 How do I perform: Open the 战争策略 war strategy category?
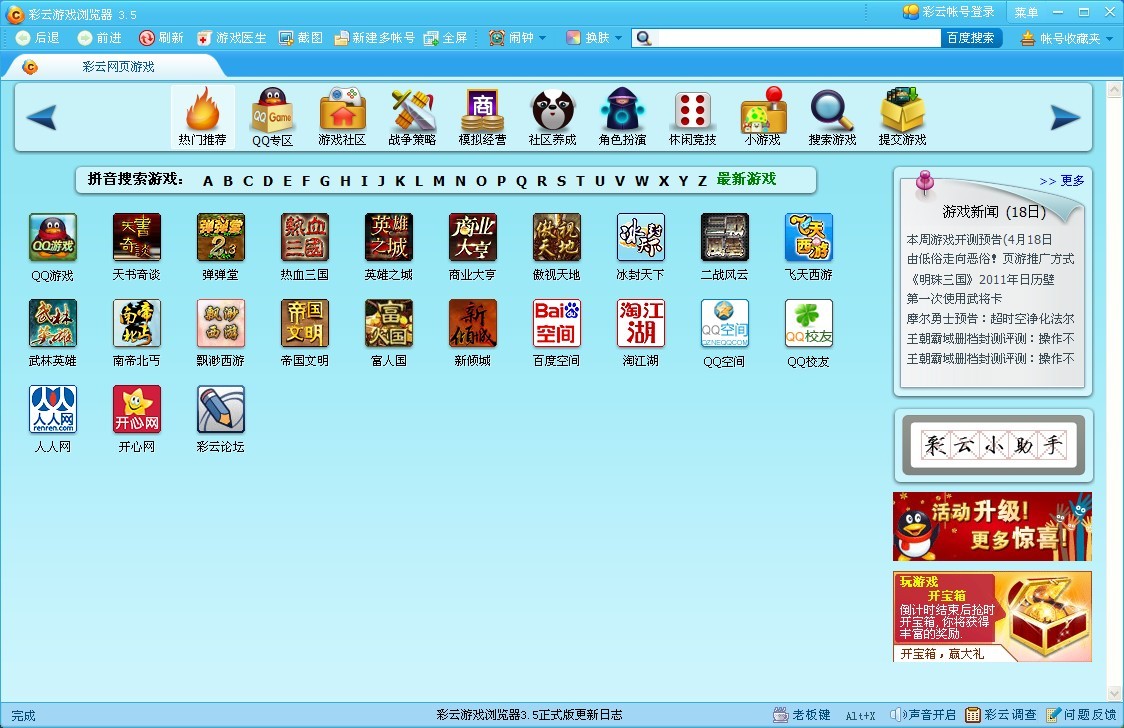[x=412, y=117]
